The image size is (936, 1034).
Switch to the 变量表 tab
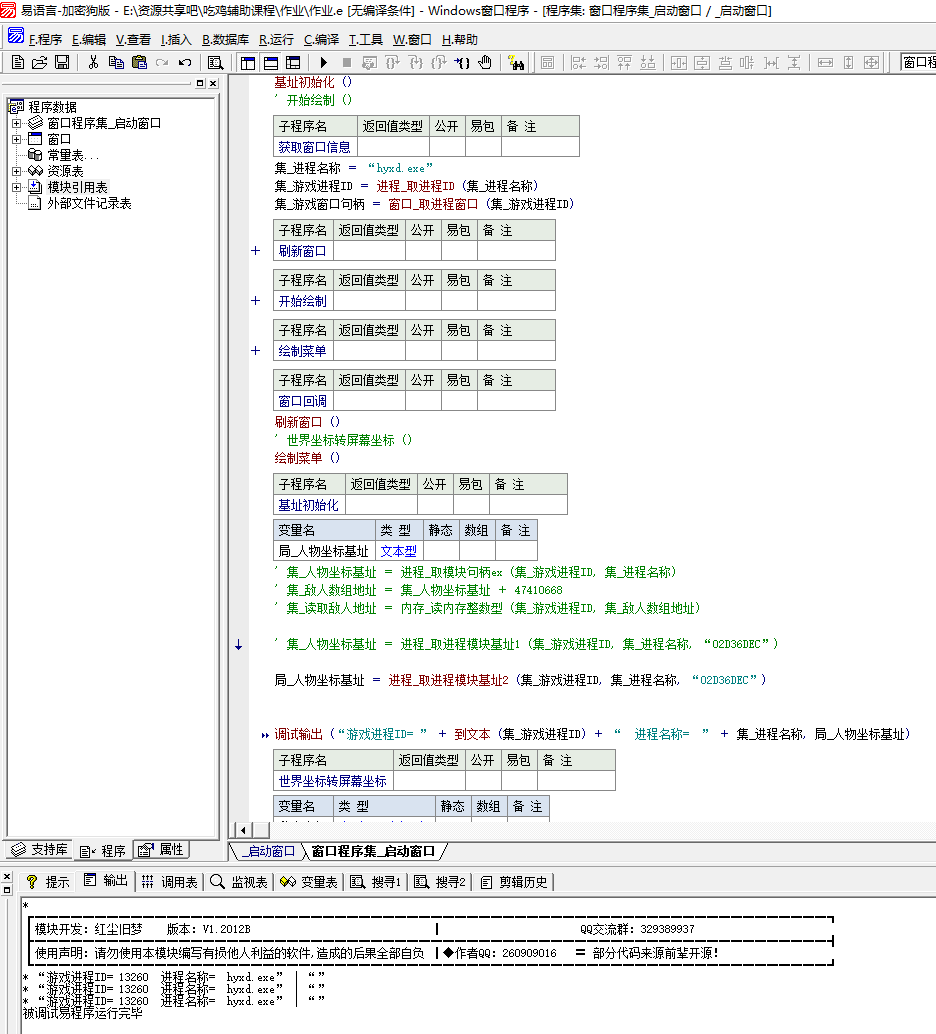tap(309, 882)
